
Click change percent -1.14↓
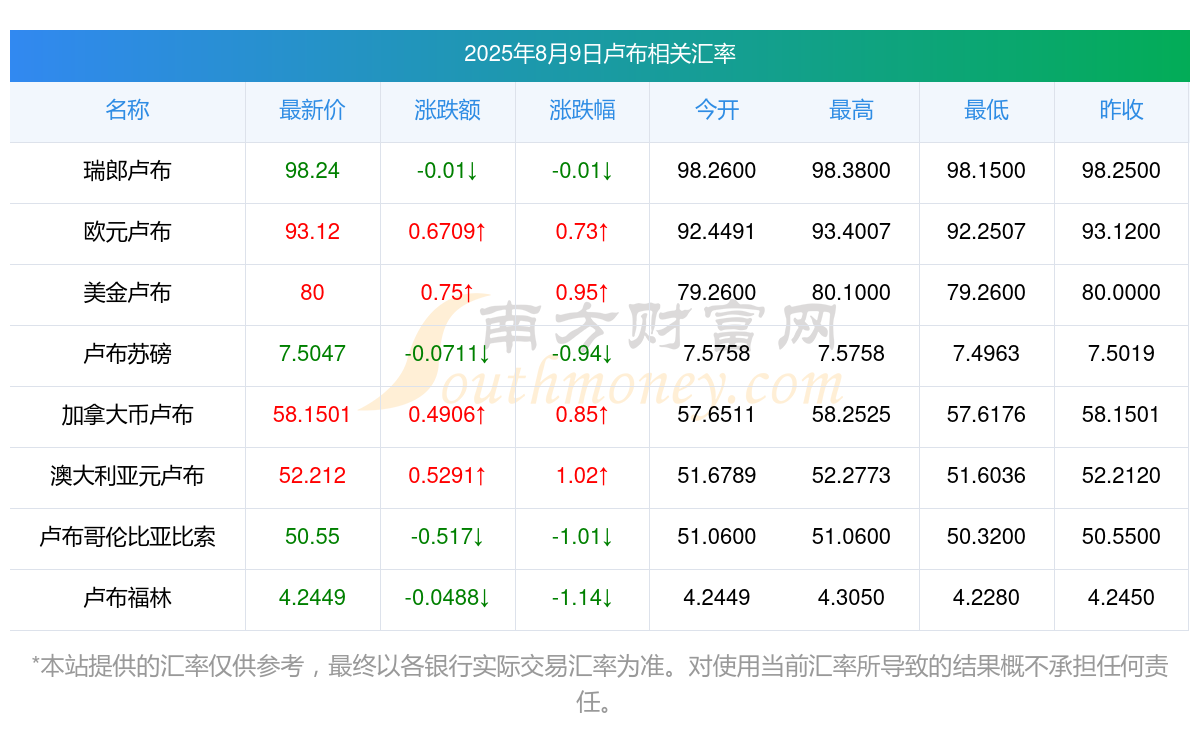point(582,598)
